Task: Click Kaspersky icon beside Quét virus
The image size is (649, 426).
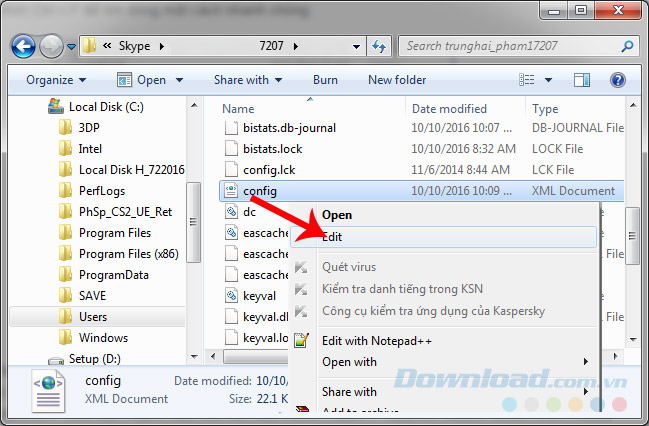Action: click(301, 267)
